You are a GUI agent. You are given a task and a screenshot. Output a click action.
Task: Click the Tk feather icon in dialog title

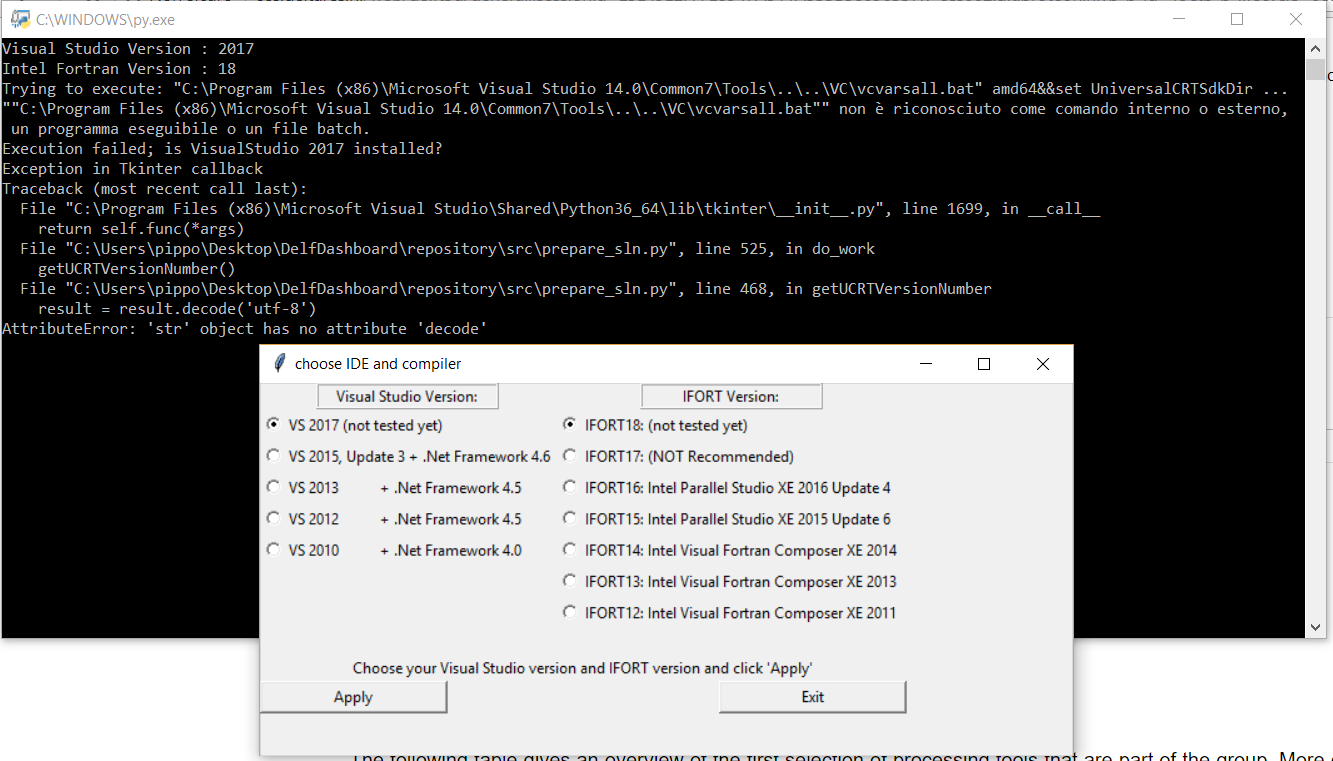[279, 364]
